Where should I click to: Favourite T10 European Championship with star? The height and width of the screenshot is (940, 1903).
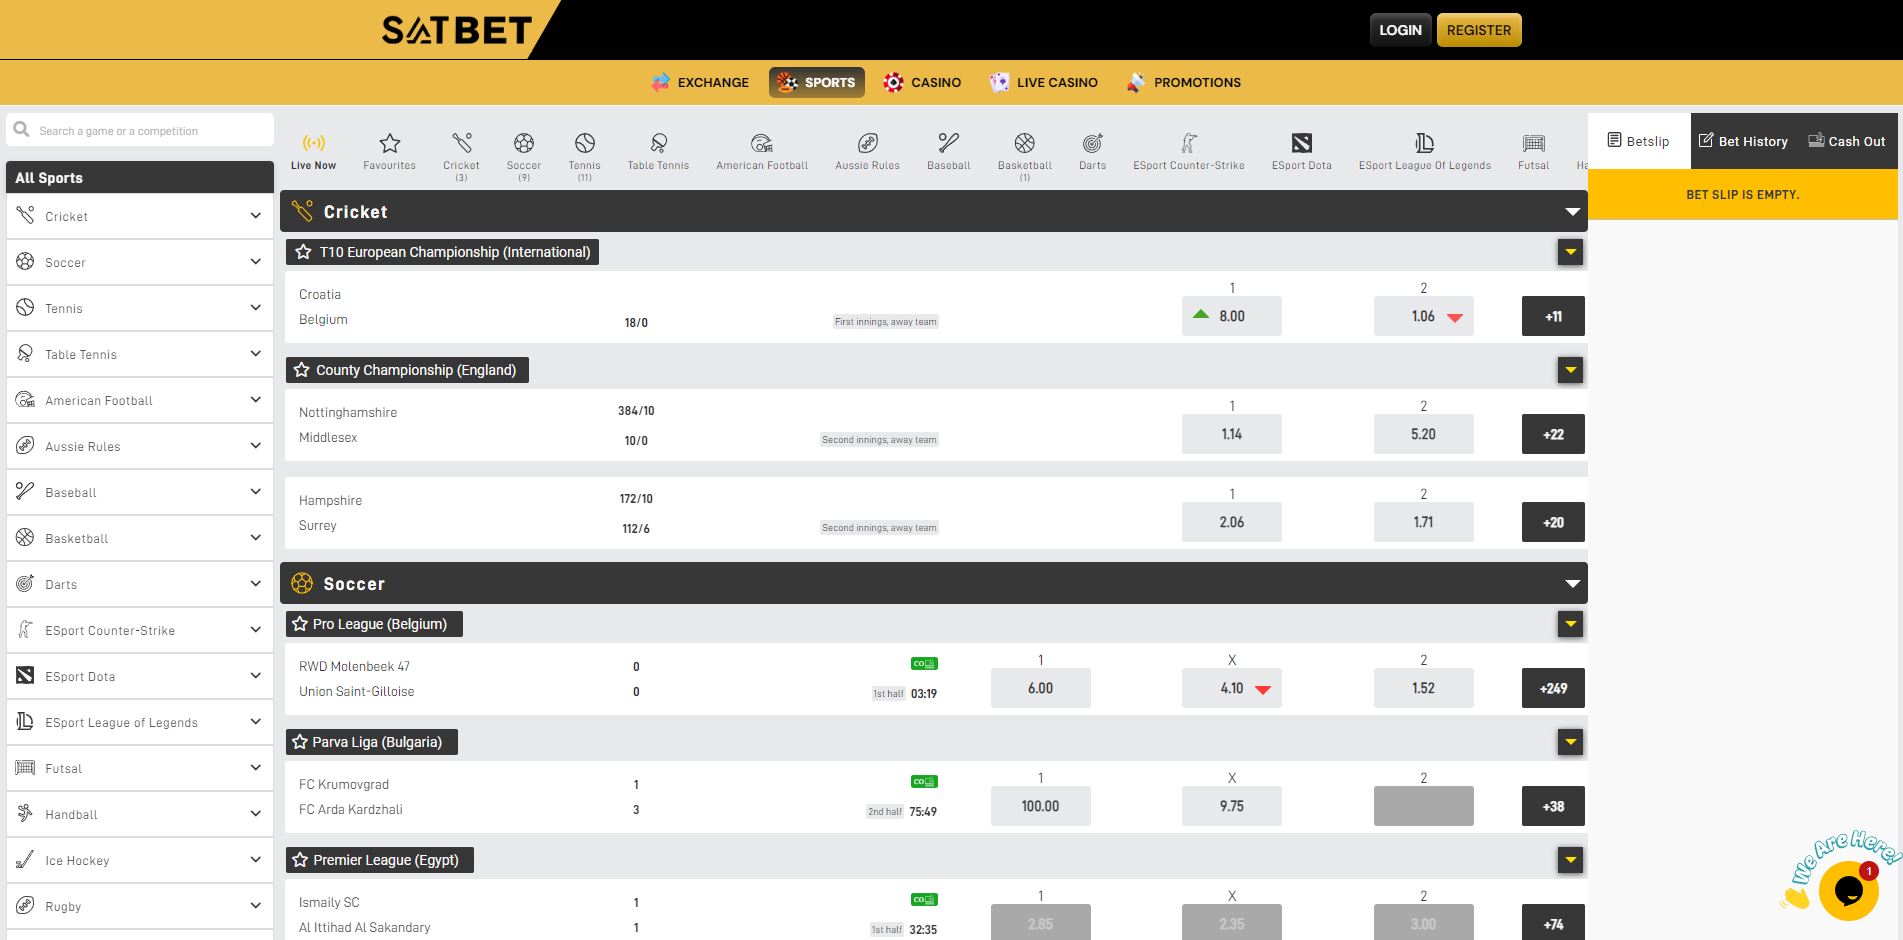pos(303,252)
